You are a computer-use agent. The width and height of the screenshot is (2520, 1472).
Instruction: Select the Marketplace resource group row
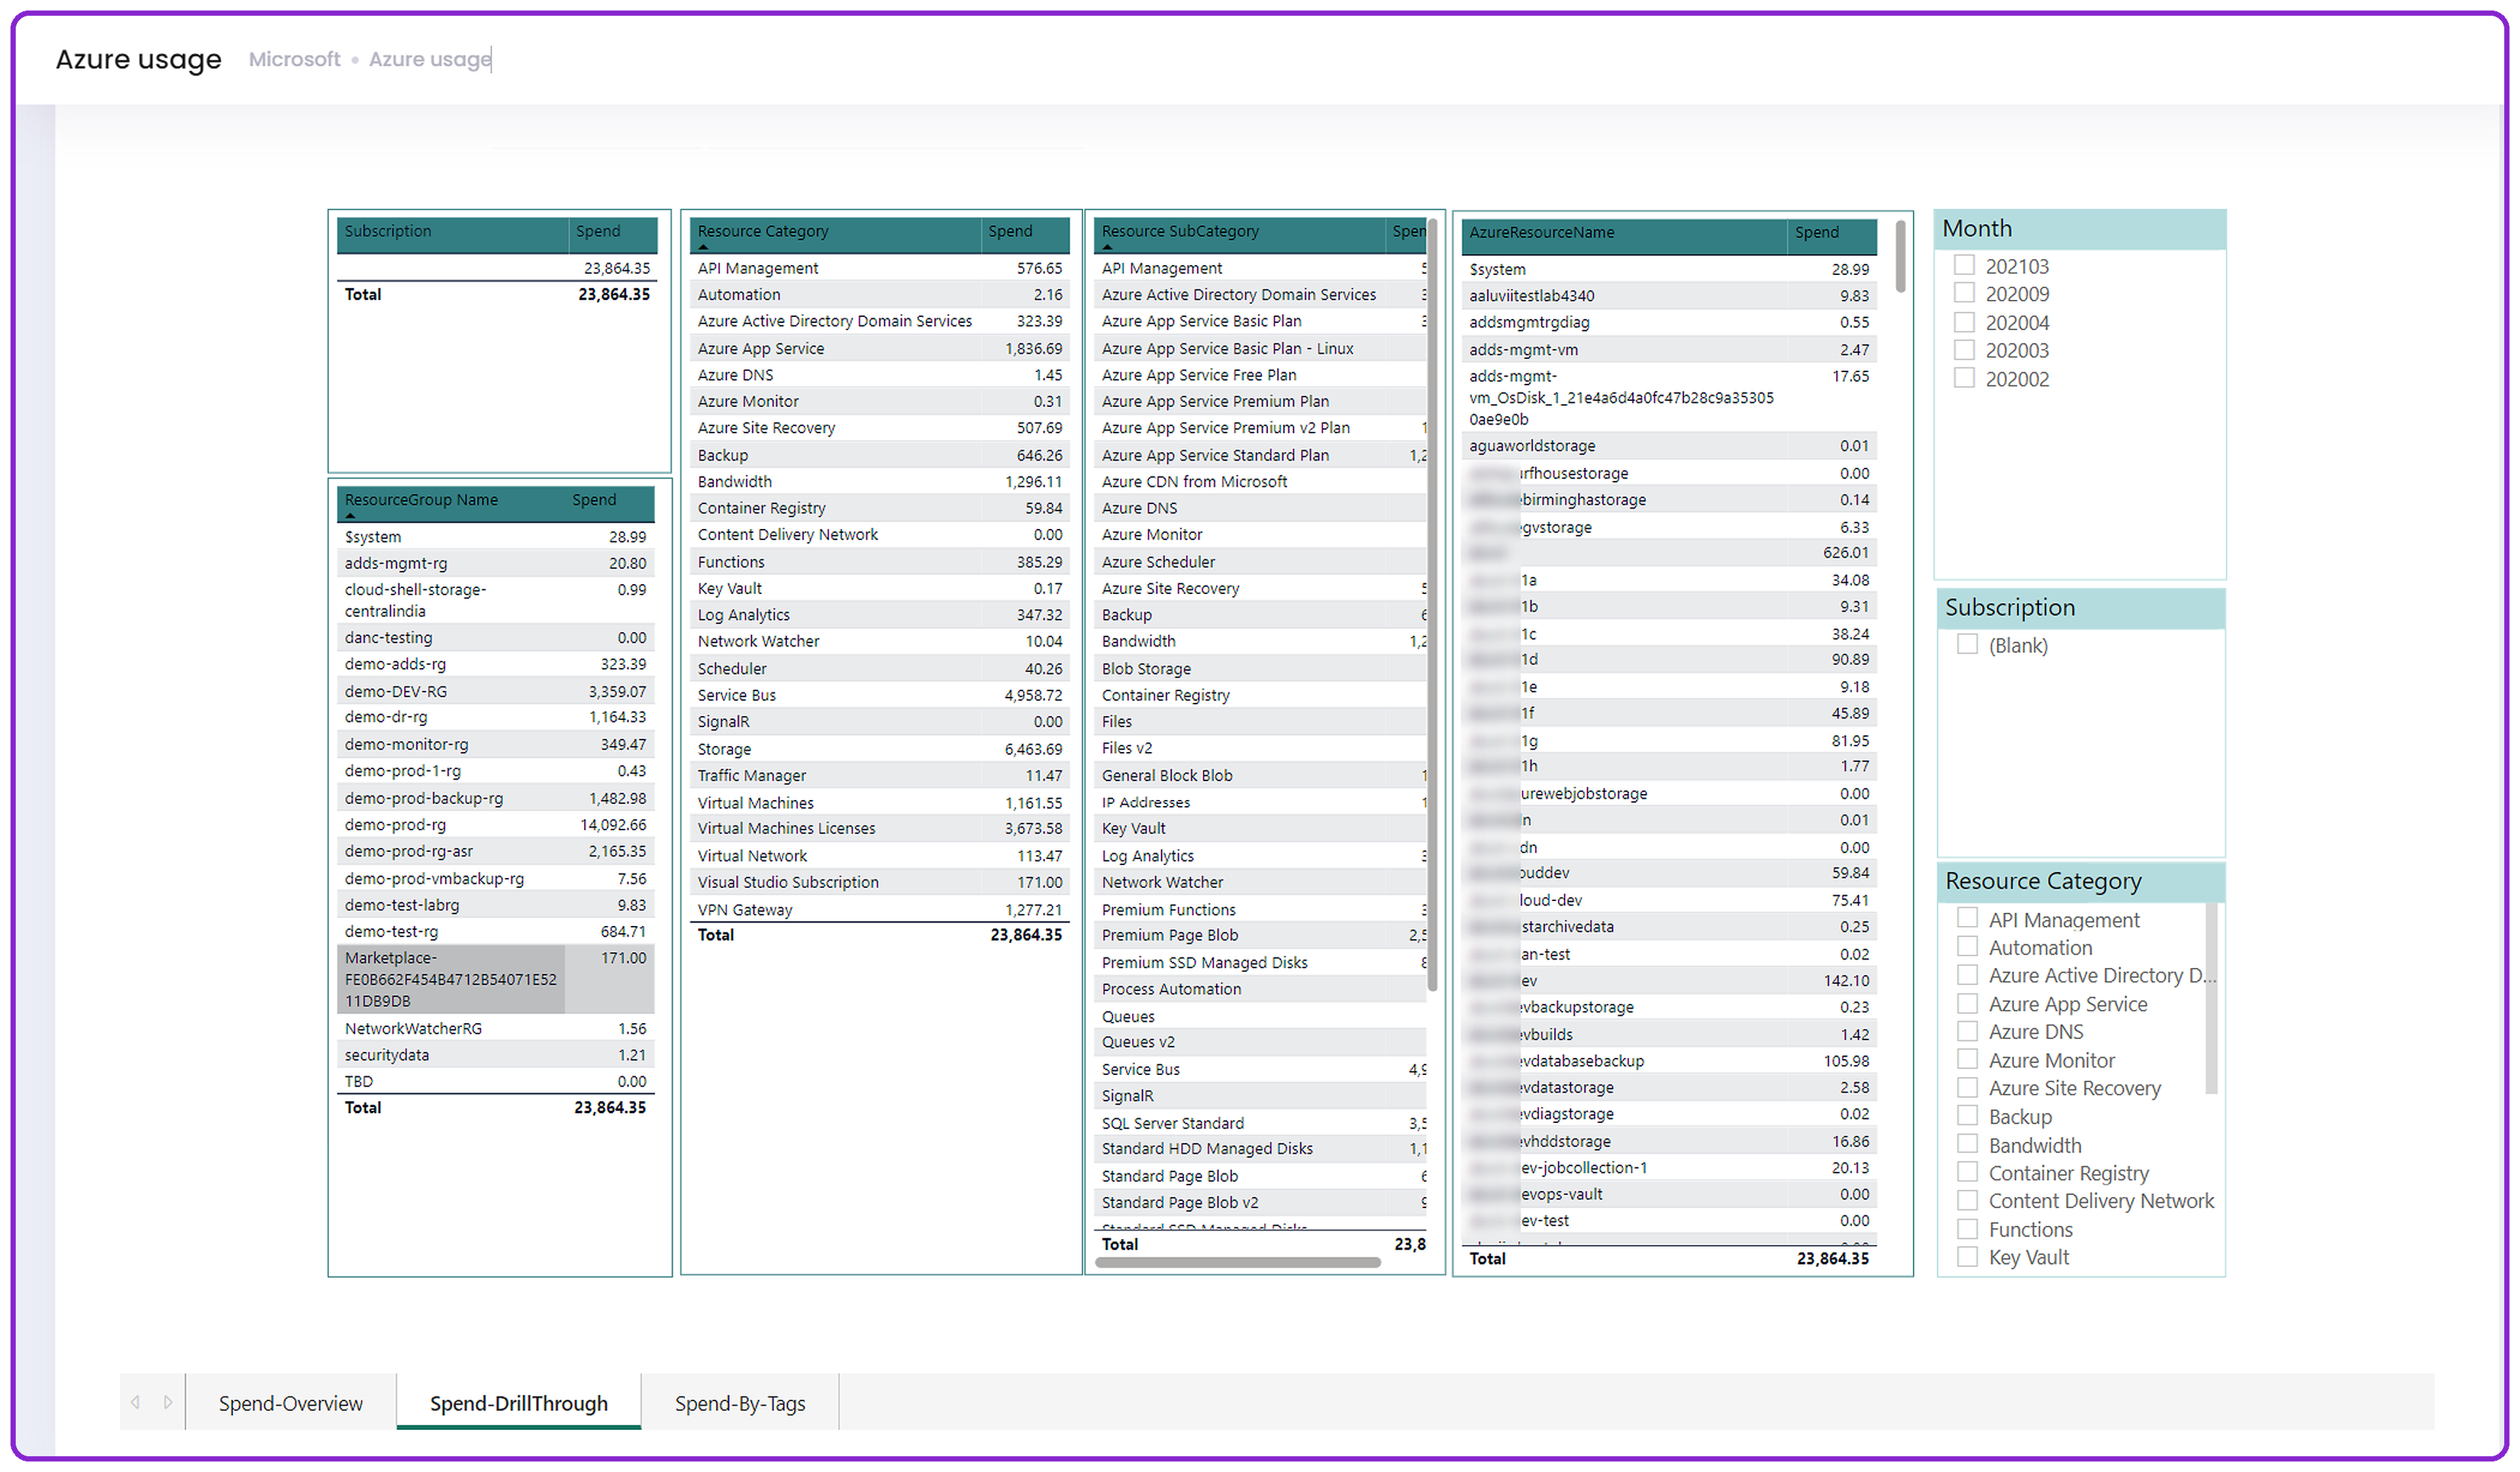496,979
